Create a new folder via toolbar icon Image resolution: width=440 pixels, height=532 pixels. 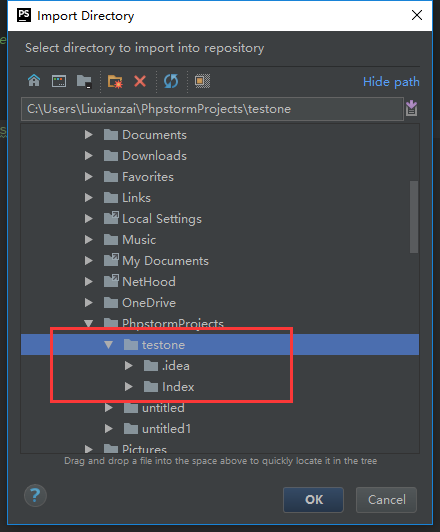point(115,82)
